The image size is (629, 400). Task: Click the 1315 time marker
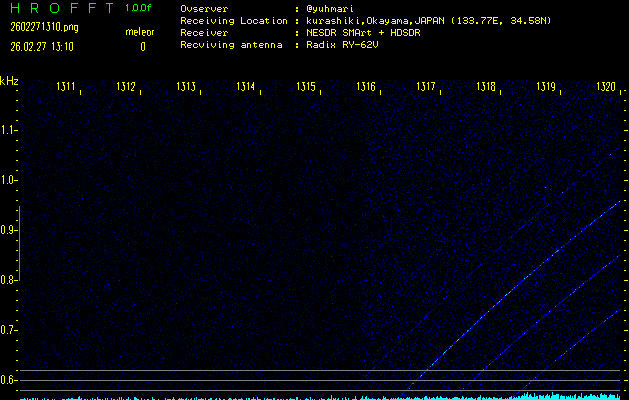pyautogui.click(x=306, y=88)
